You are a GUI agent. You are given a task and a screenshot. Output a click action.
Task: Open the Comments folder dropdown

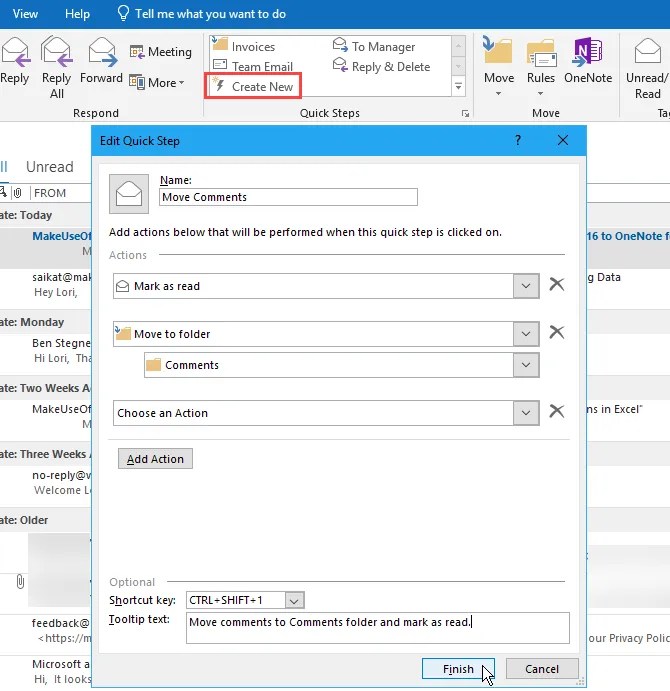coord(526,365)
